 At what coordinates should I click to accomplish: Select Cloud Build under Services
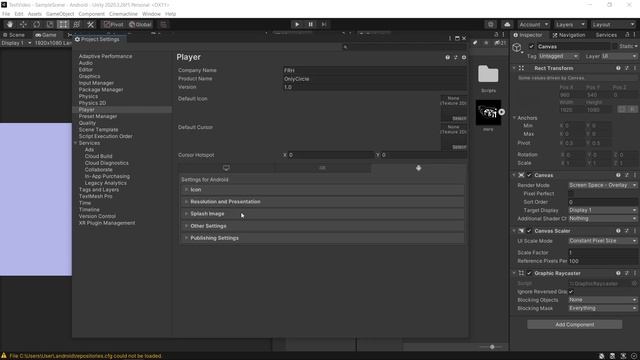(98, 156)
